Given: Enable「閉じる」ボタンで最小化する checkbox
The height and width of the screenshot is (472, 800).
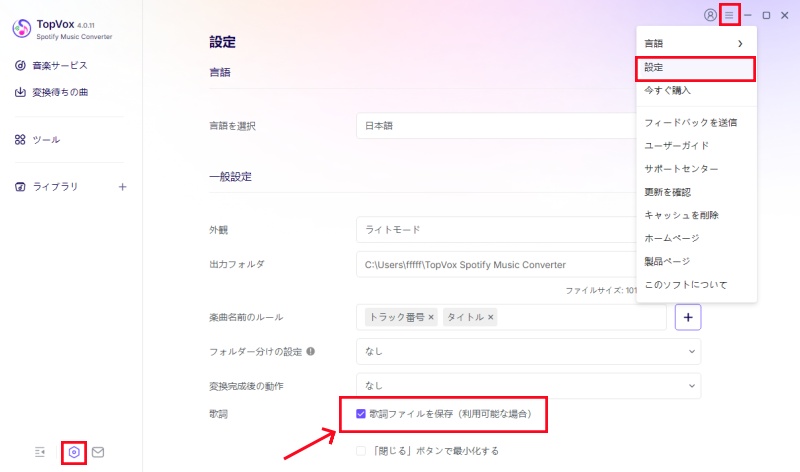Looking at the screenshot, I should pos(361,451).
